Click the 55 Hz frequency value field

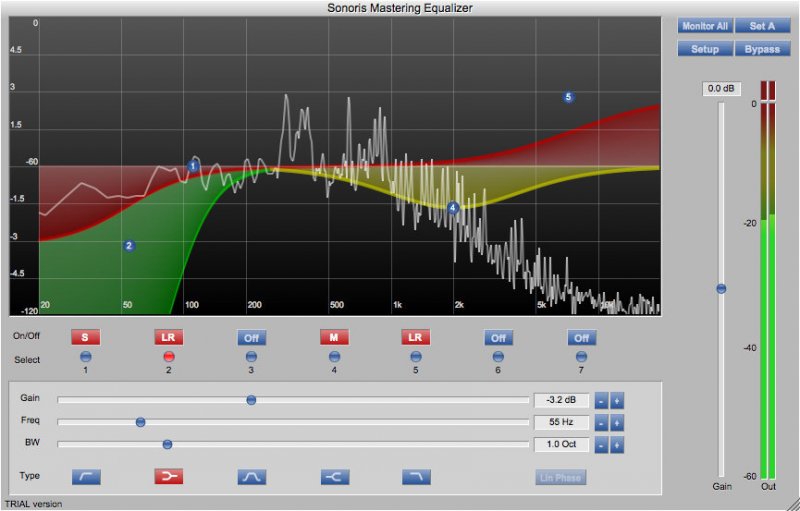point(561,422)
